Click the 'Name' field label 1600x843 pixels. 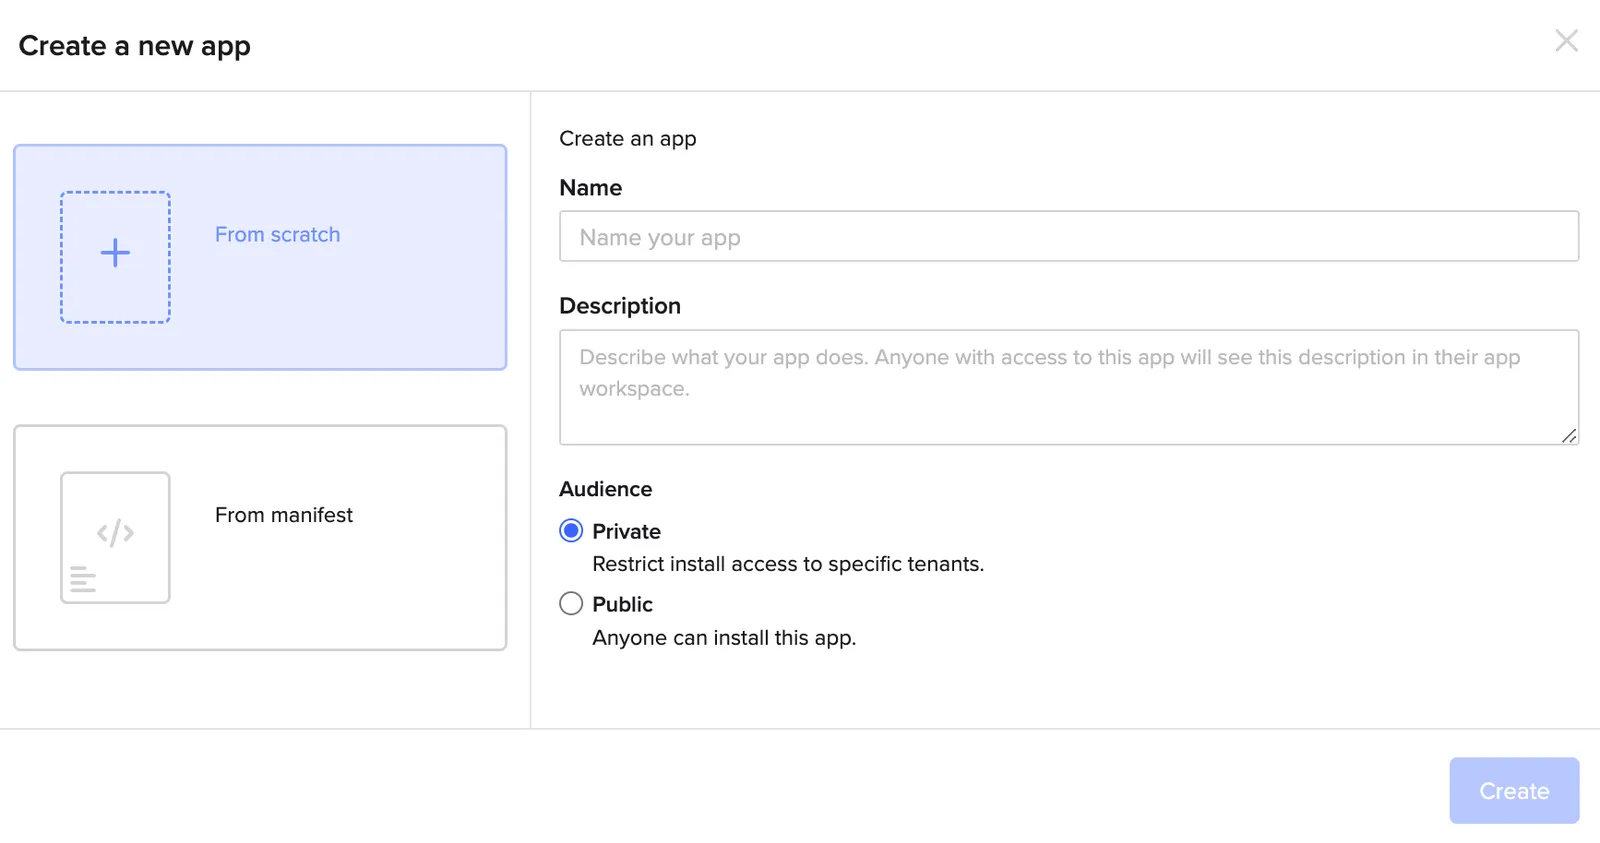point(591,188)
